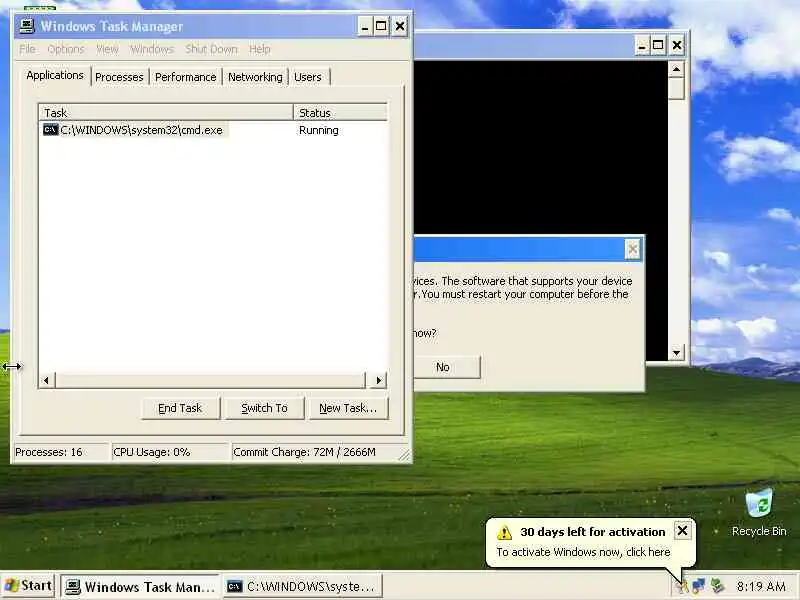Sort by the Task column header
The width and height of the screenshot is (800, 600).
point(166,113)
